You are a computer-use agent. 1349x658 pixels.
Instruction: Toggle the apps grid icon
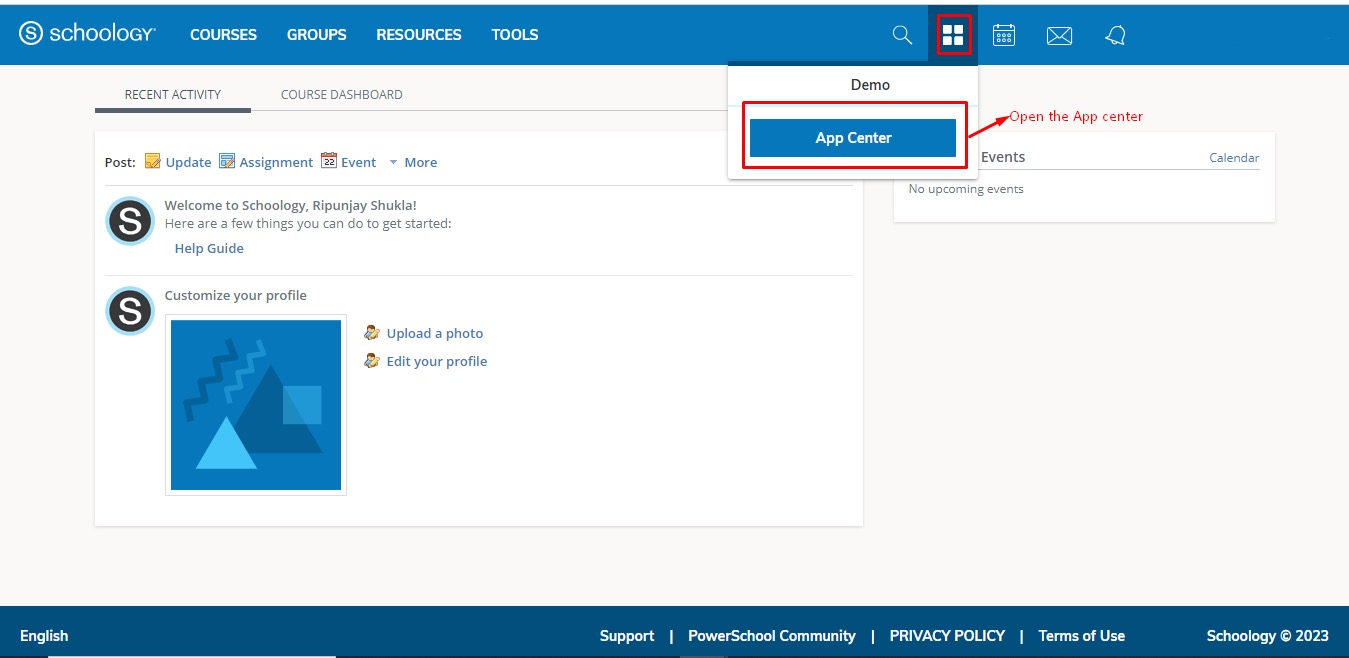tap(953, 36)
